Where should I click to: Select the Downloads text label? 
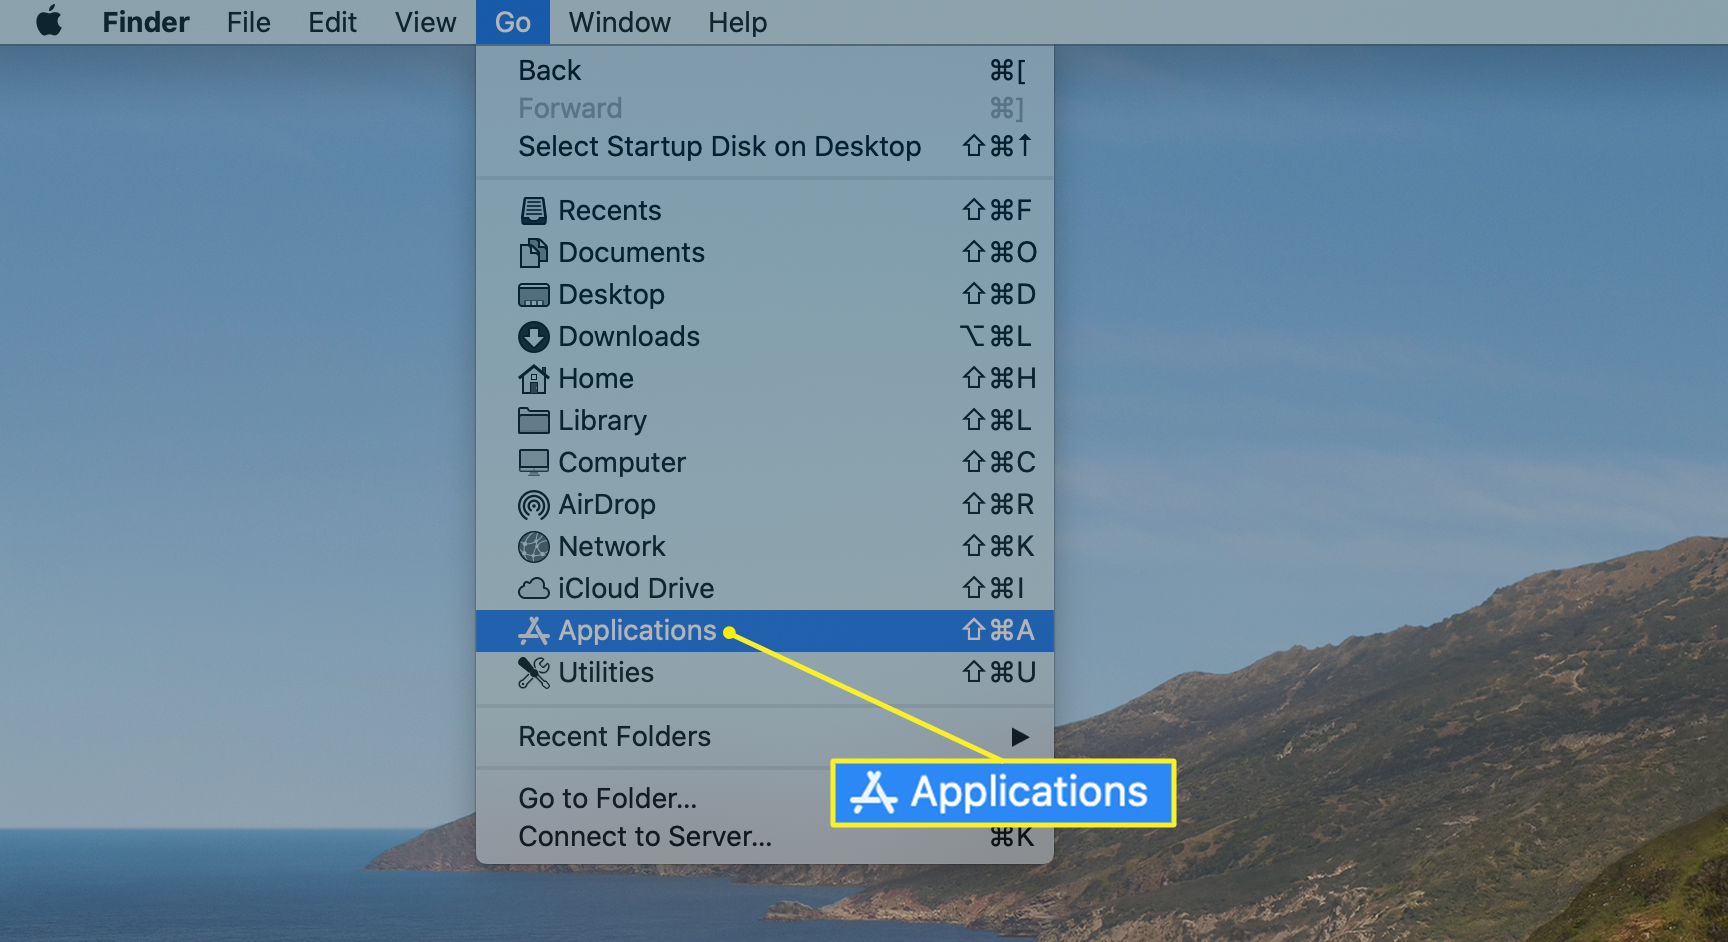pos(629,336)
